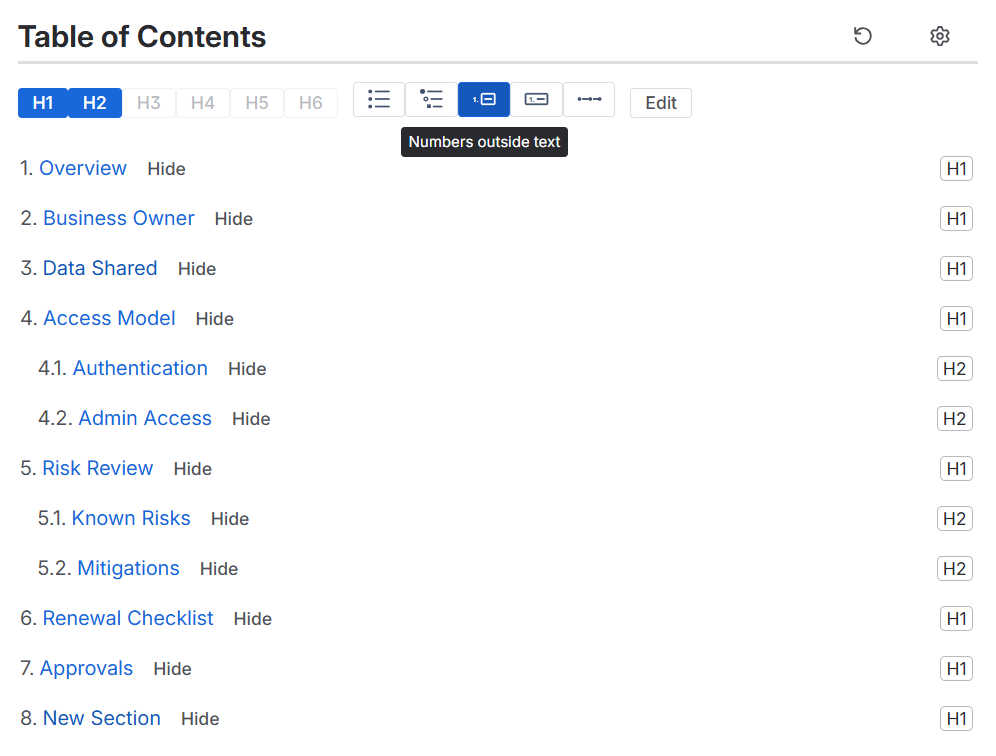Enable the H5 heading level
The width and height of the screenshot is (996, 756).
click(257, 103)
